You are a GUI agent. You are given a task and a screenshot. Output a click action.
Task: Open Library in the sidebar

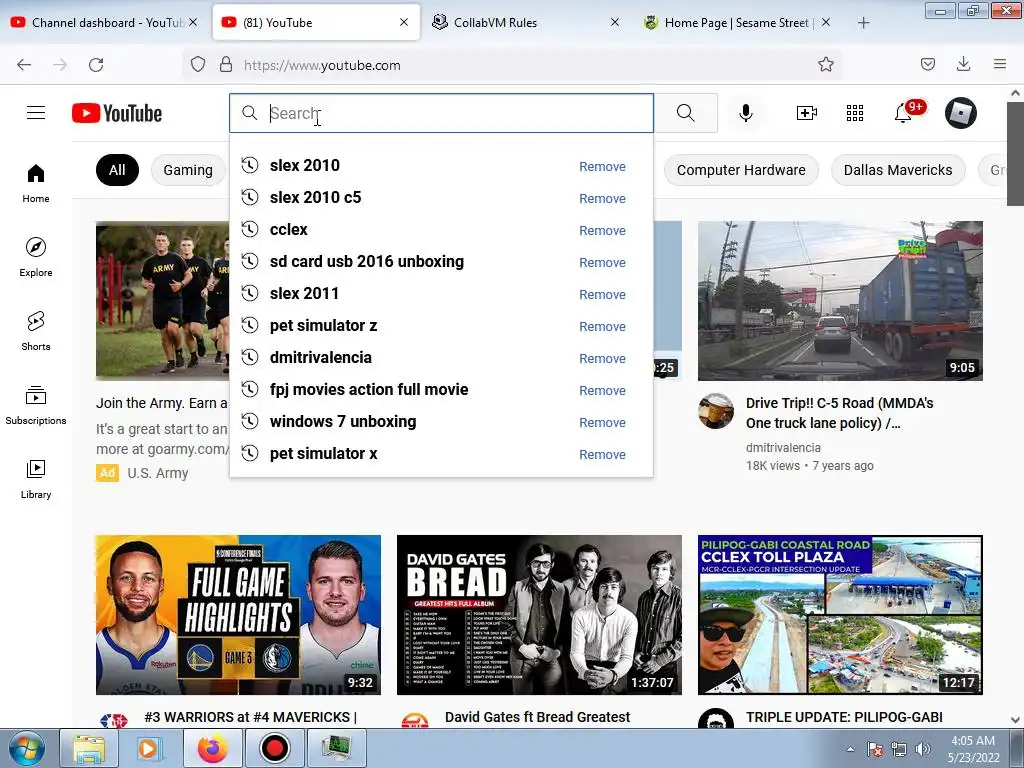36,479
